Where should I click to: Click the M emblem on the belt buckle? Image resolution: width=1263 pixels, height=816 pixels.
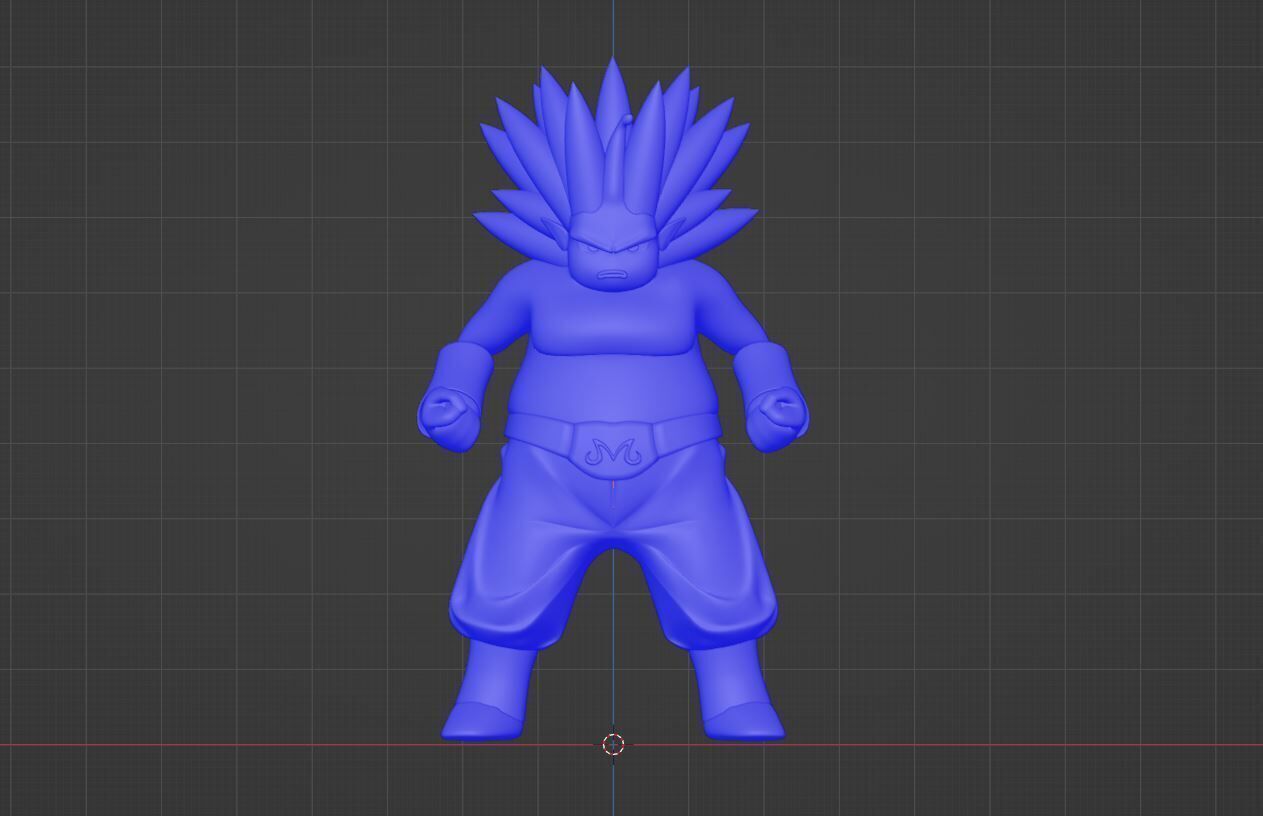tap(612, 452)
